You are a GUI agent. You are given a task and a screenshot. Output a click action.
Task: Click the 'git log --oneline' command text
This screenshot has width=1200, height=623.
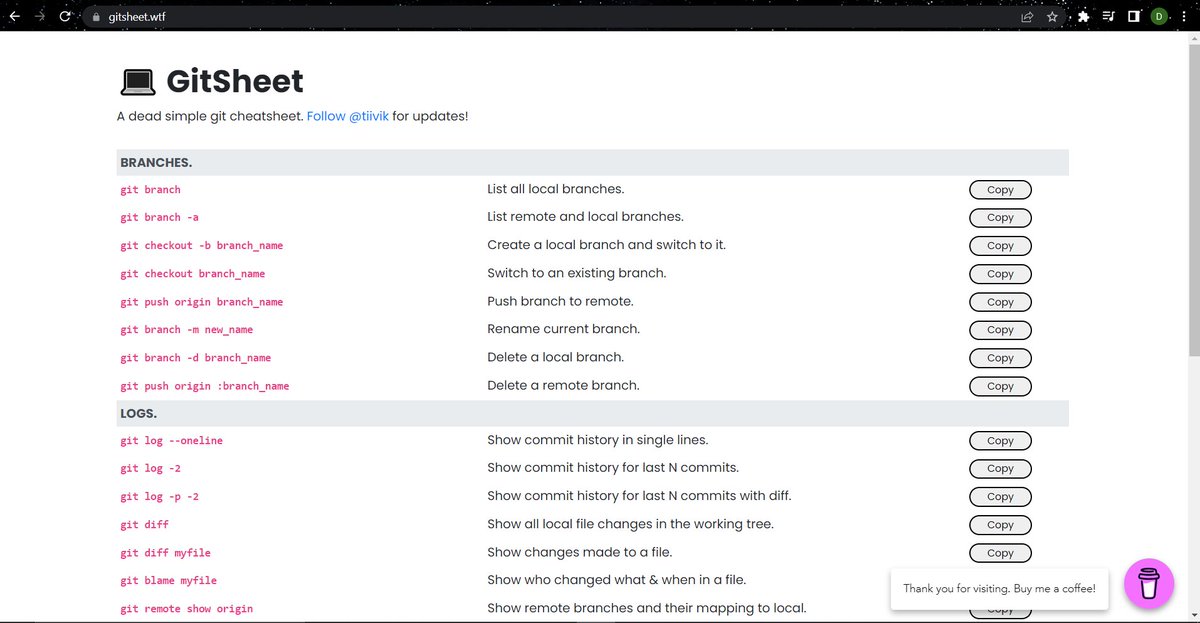(172, 440)
